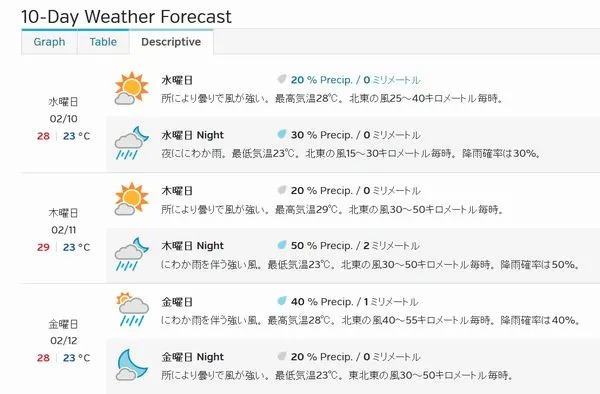
Task: Click the 金曜日 Night heading
Action: click(192, 357)
